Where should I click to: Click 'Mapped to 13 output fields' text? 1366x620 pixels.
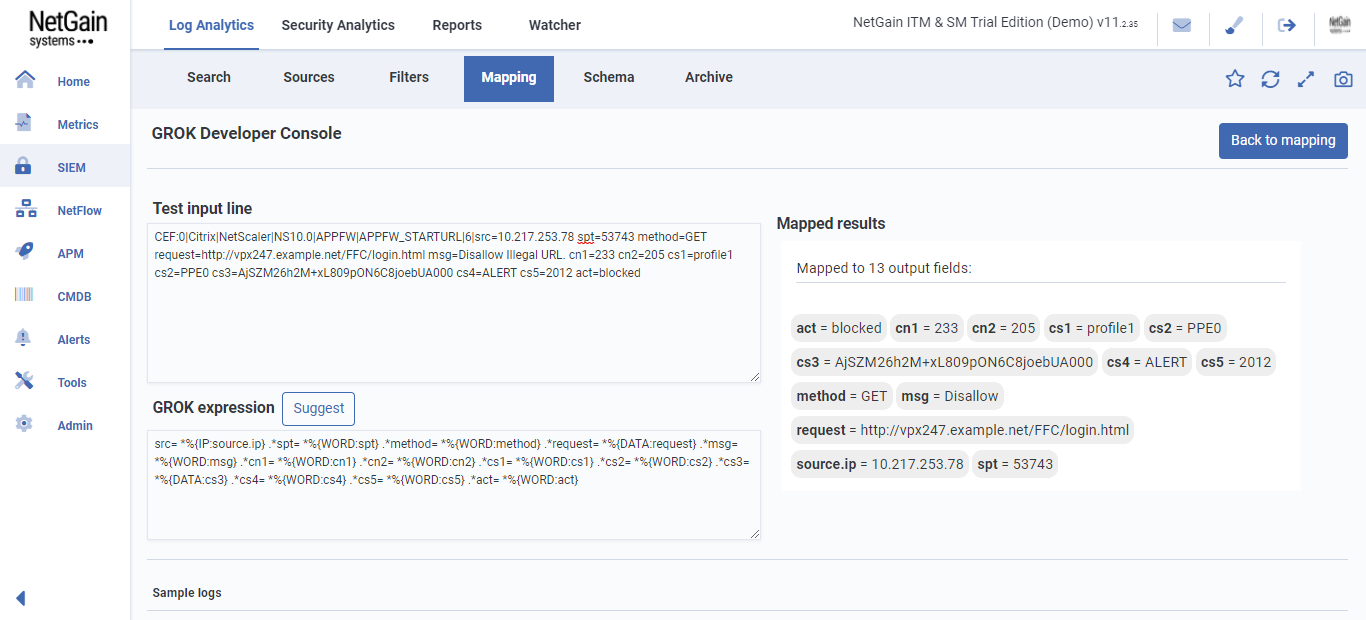[884, 268]
